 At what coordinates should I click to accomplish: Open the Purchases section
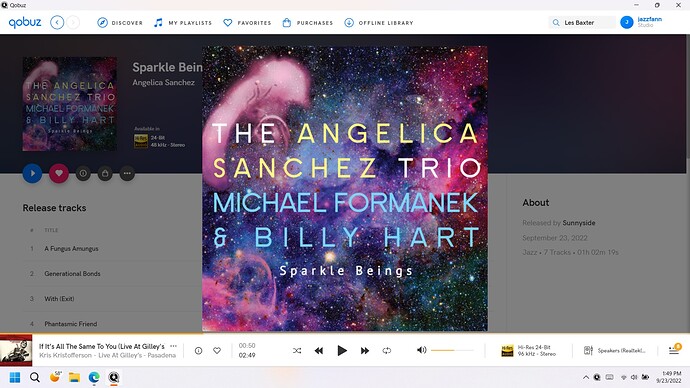[x=307, y=22]
